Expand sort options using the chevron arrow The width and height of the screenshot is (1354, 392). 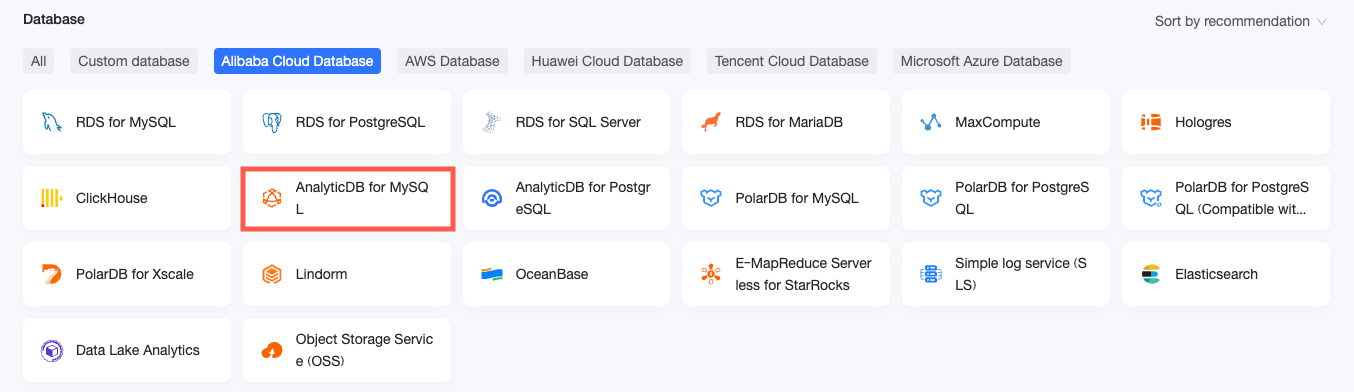pos(1322,21)
